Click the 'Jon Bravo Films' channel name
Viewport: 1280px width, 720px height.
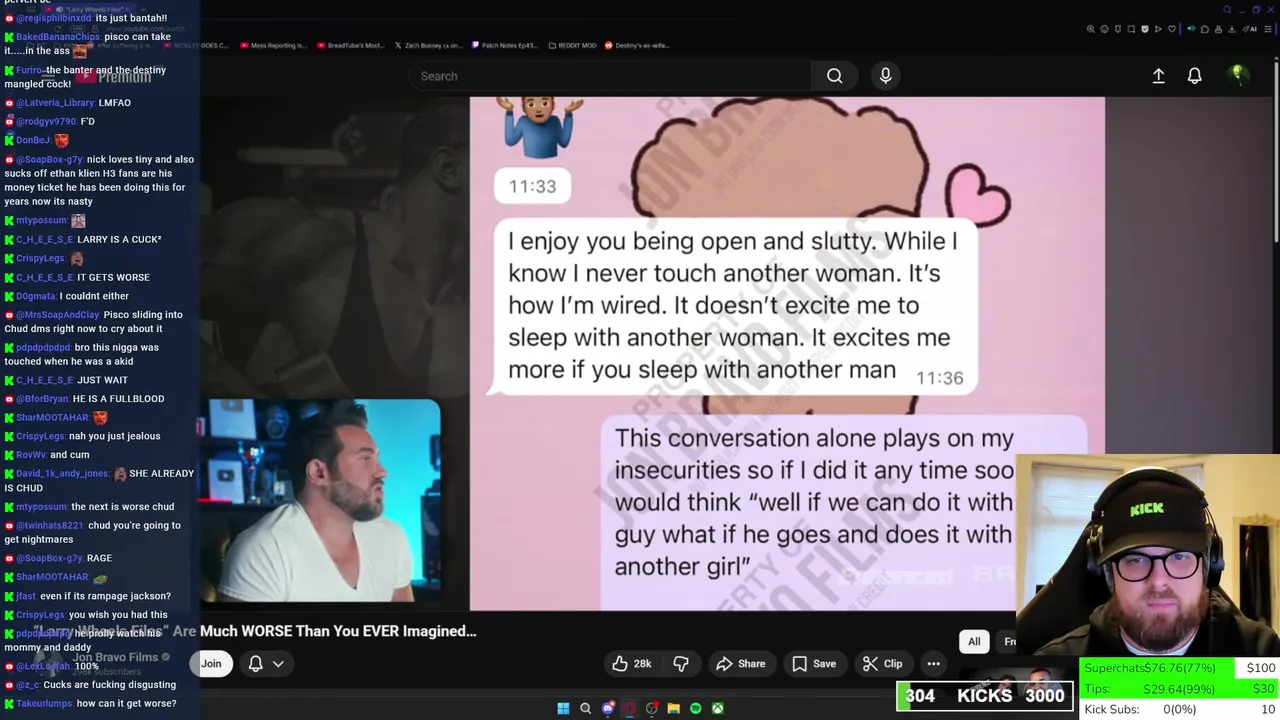pos(116,657)
